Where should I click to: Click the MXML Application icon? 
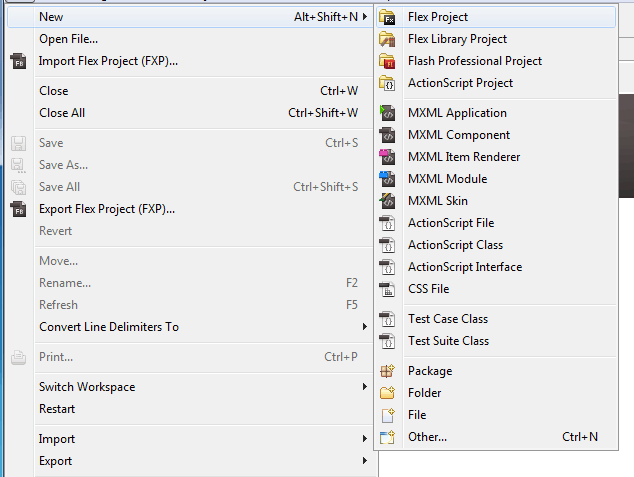(387, 113)
